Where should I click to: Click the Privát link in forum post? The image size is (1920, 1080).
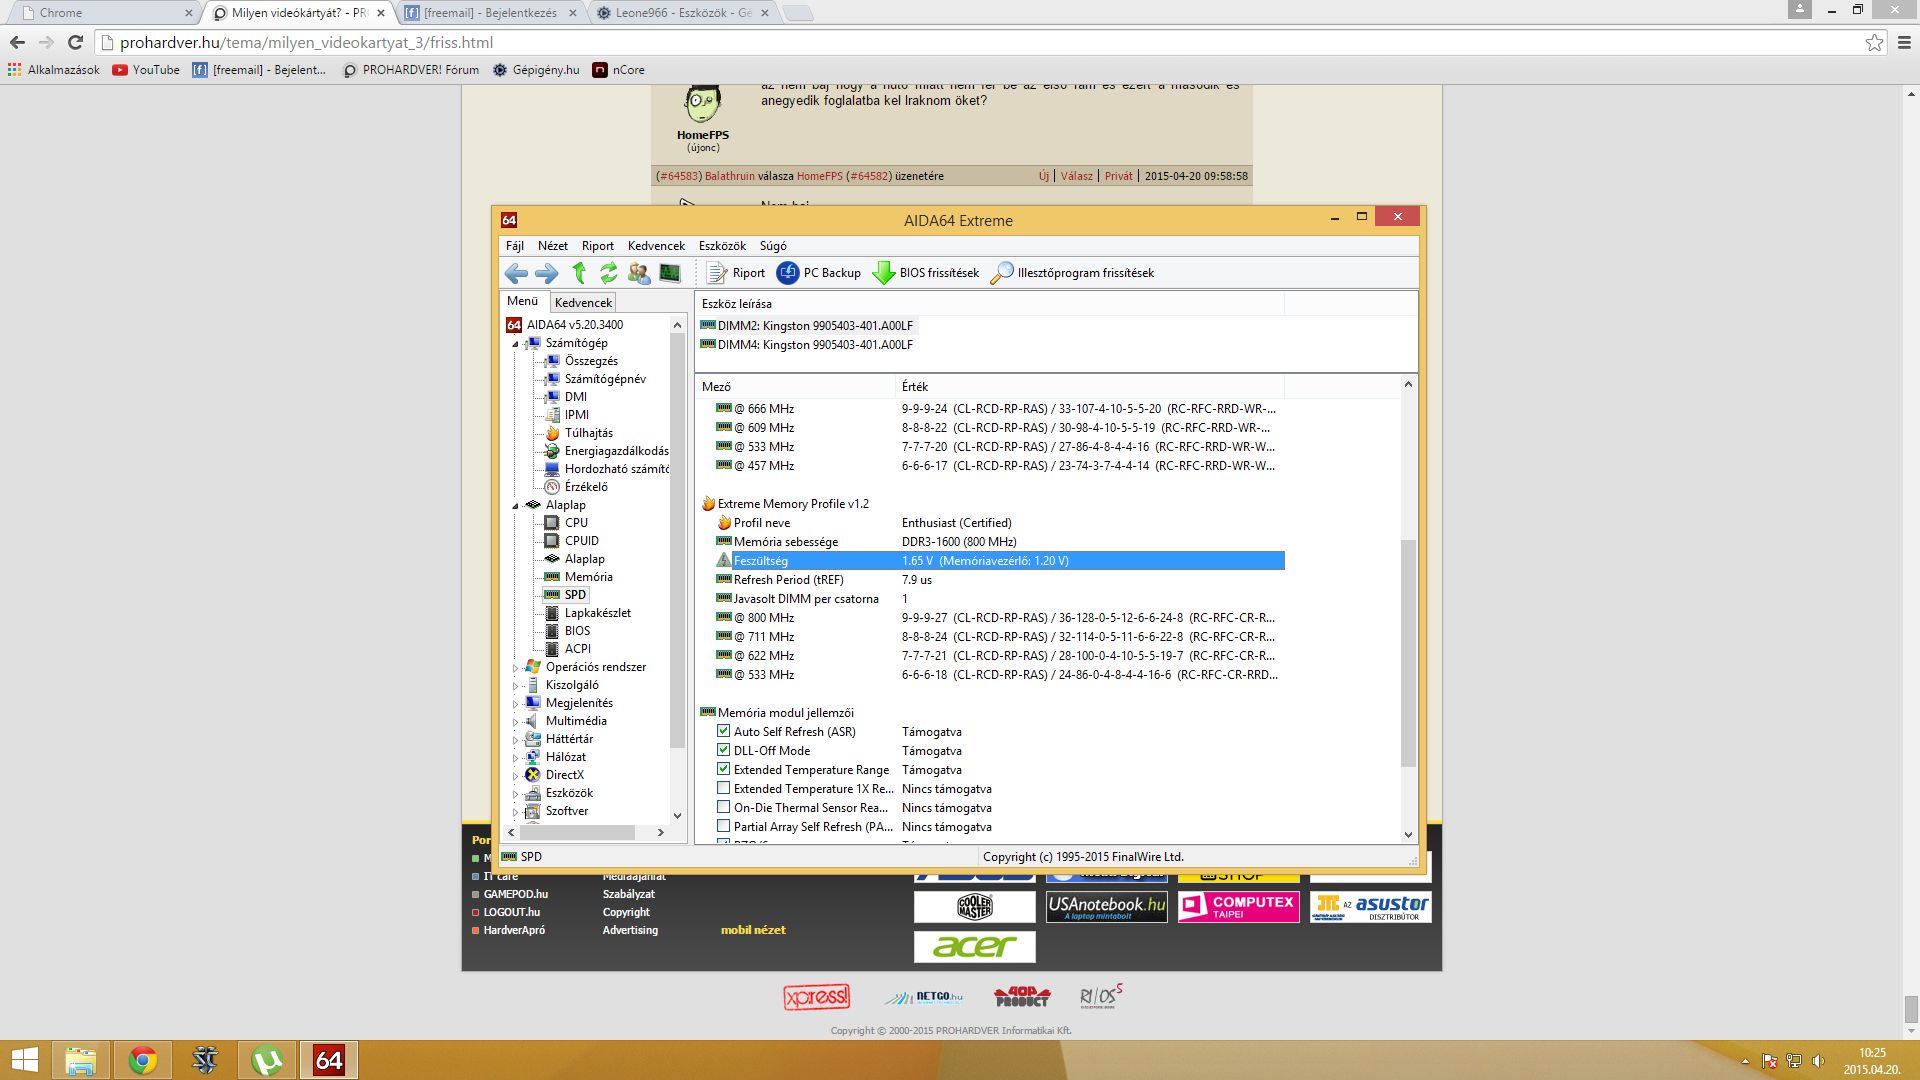1119,176
